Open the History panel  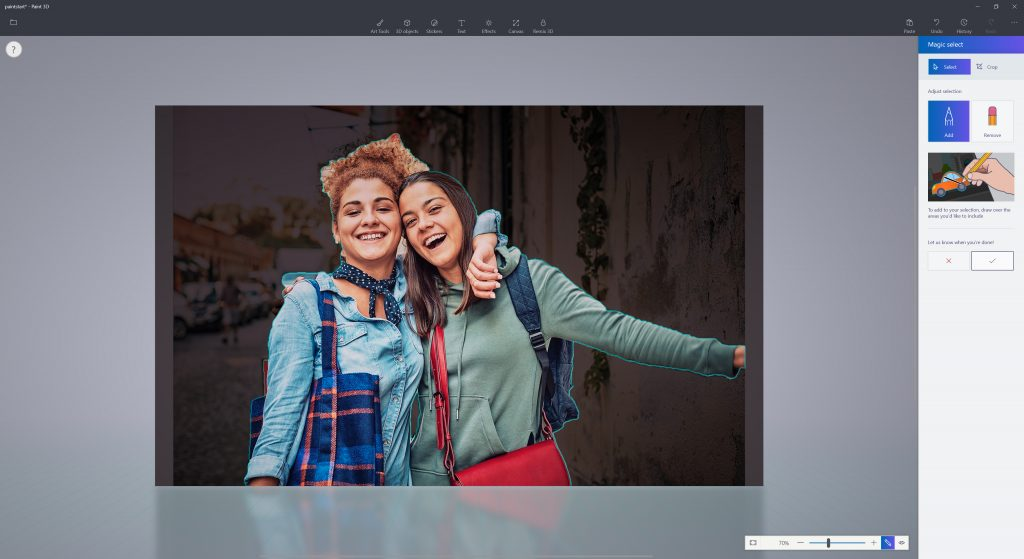pos(963,25)
